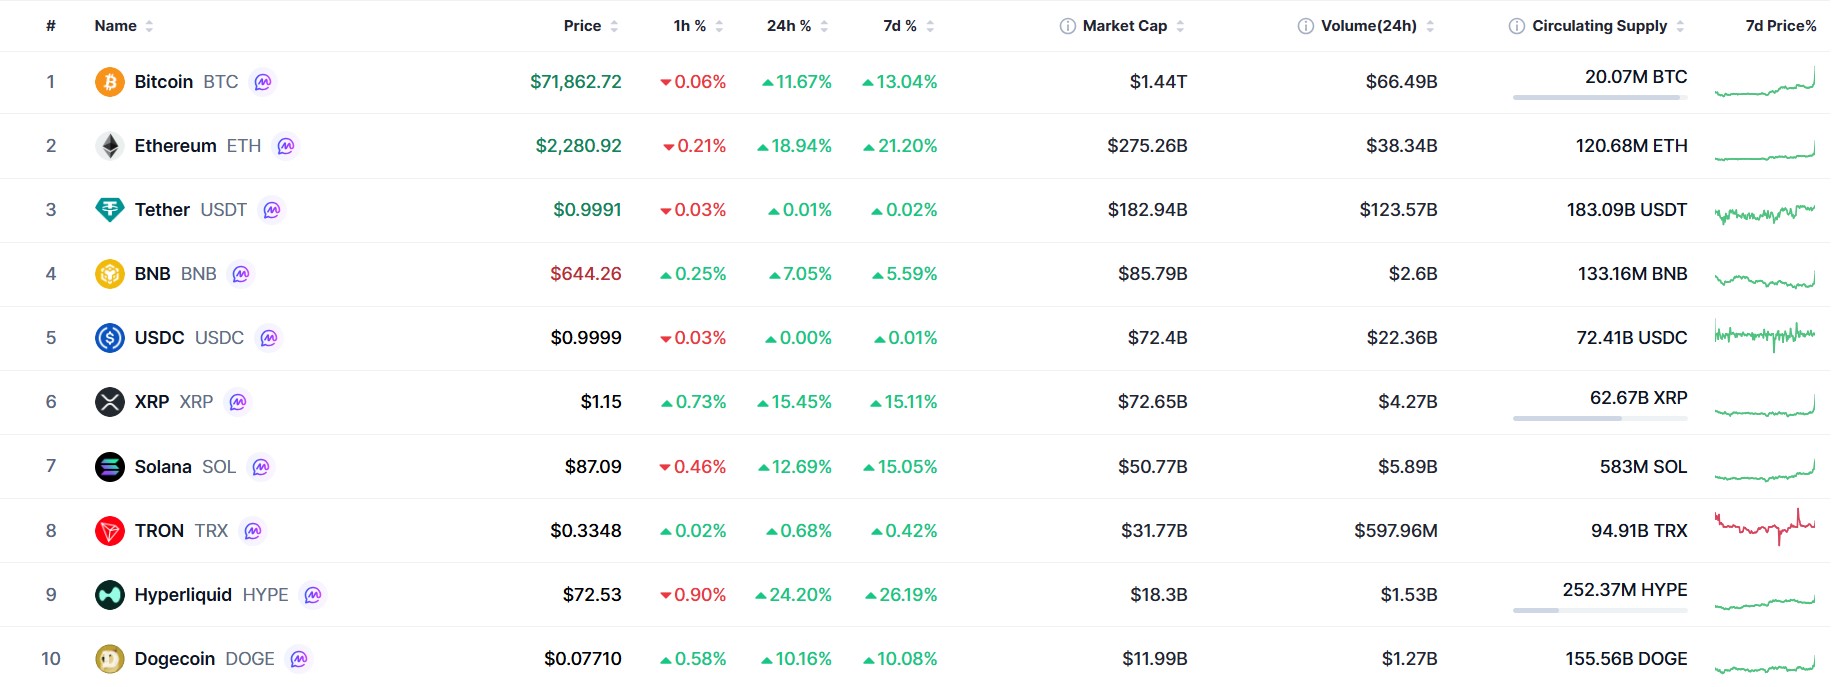Click the purple badge icon beside SOL
The height and width of the screenshot is (687, 1842).
click(x=261, y=467)
